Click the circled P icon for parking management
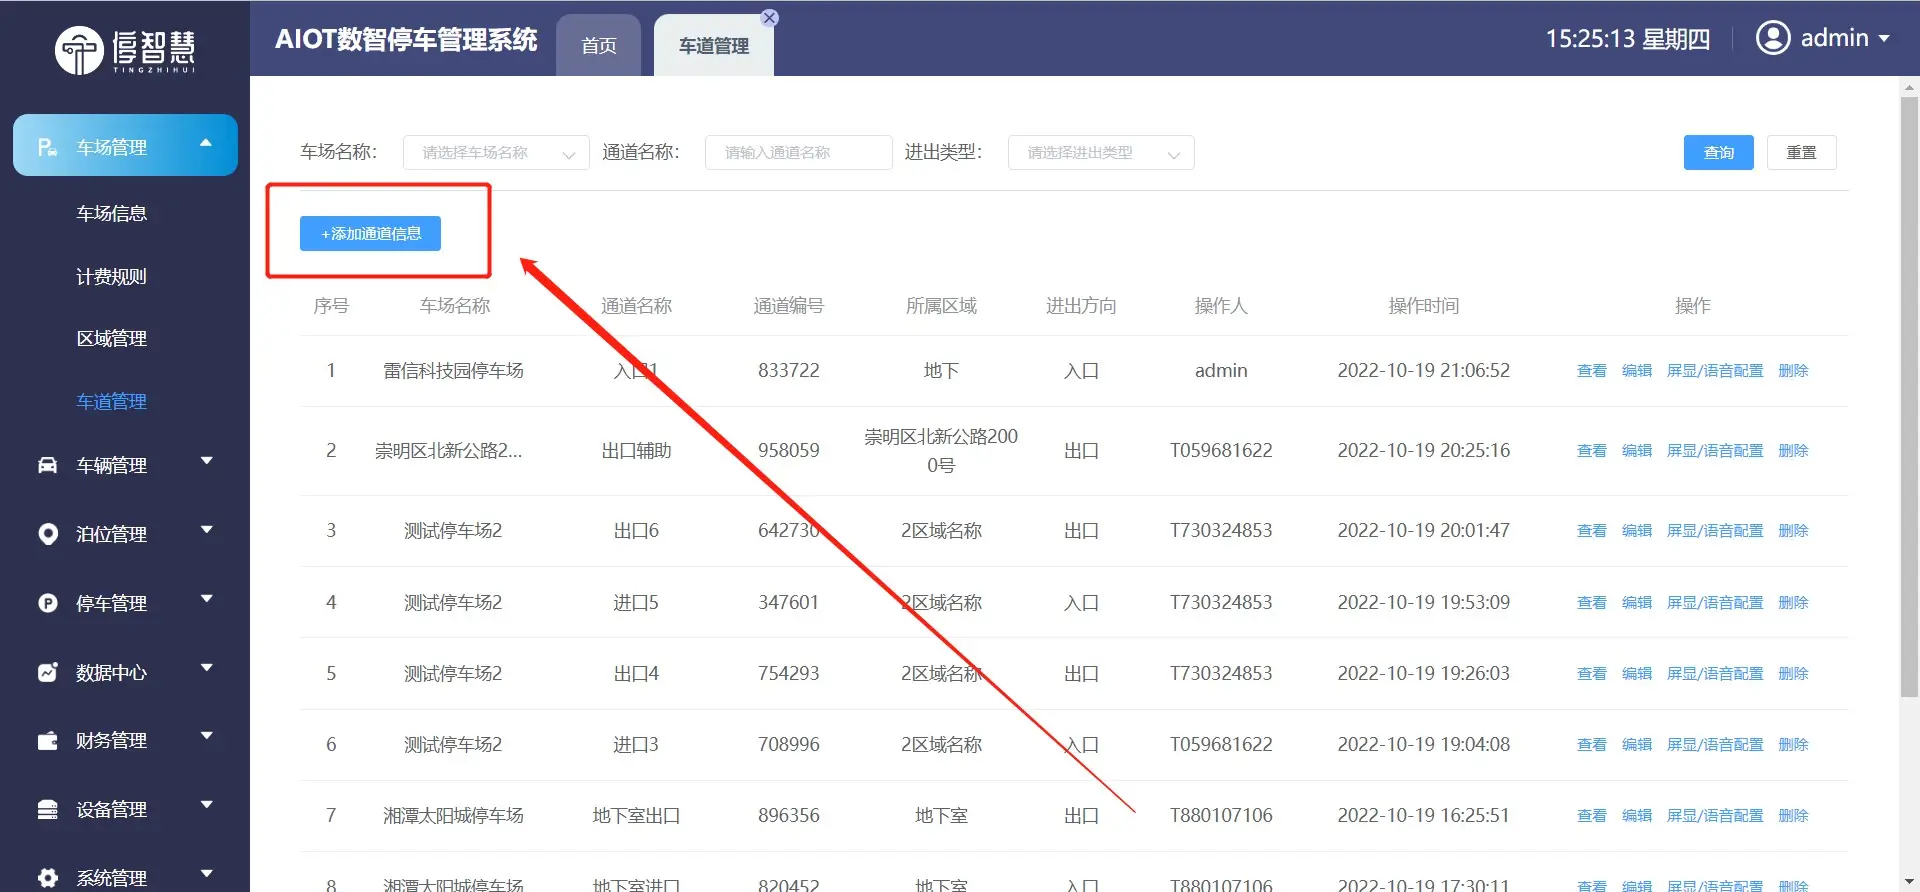 [x=47, y=603]
